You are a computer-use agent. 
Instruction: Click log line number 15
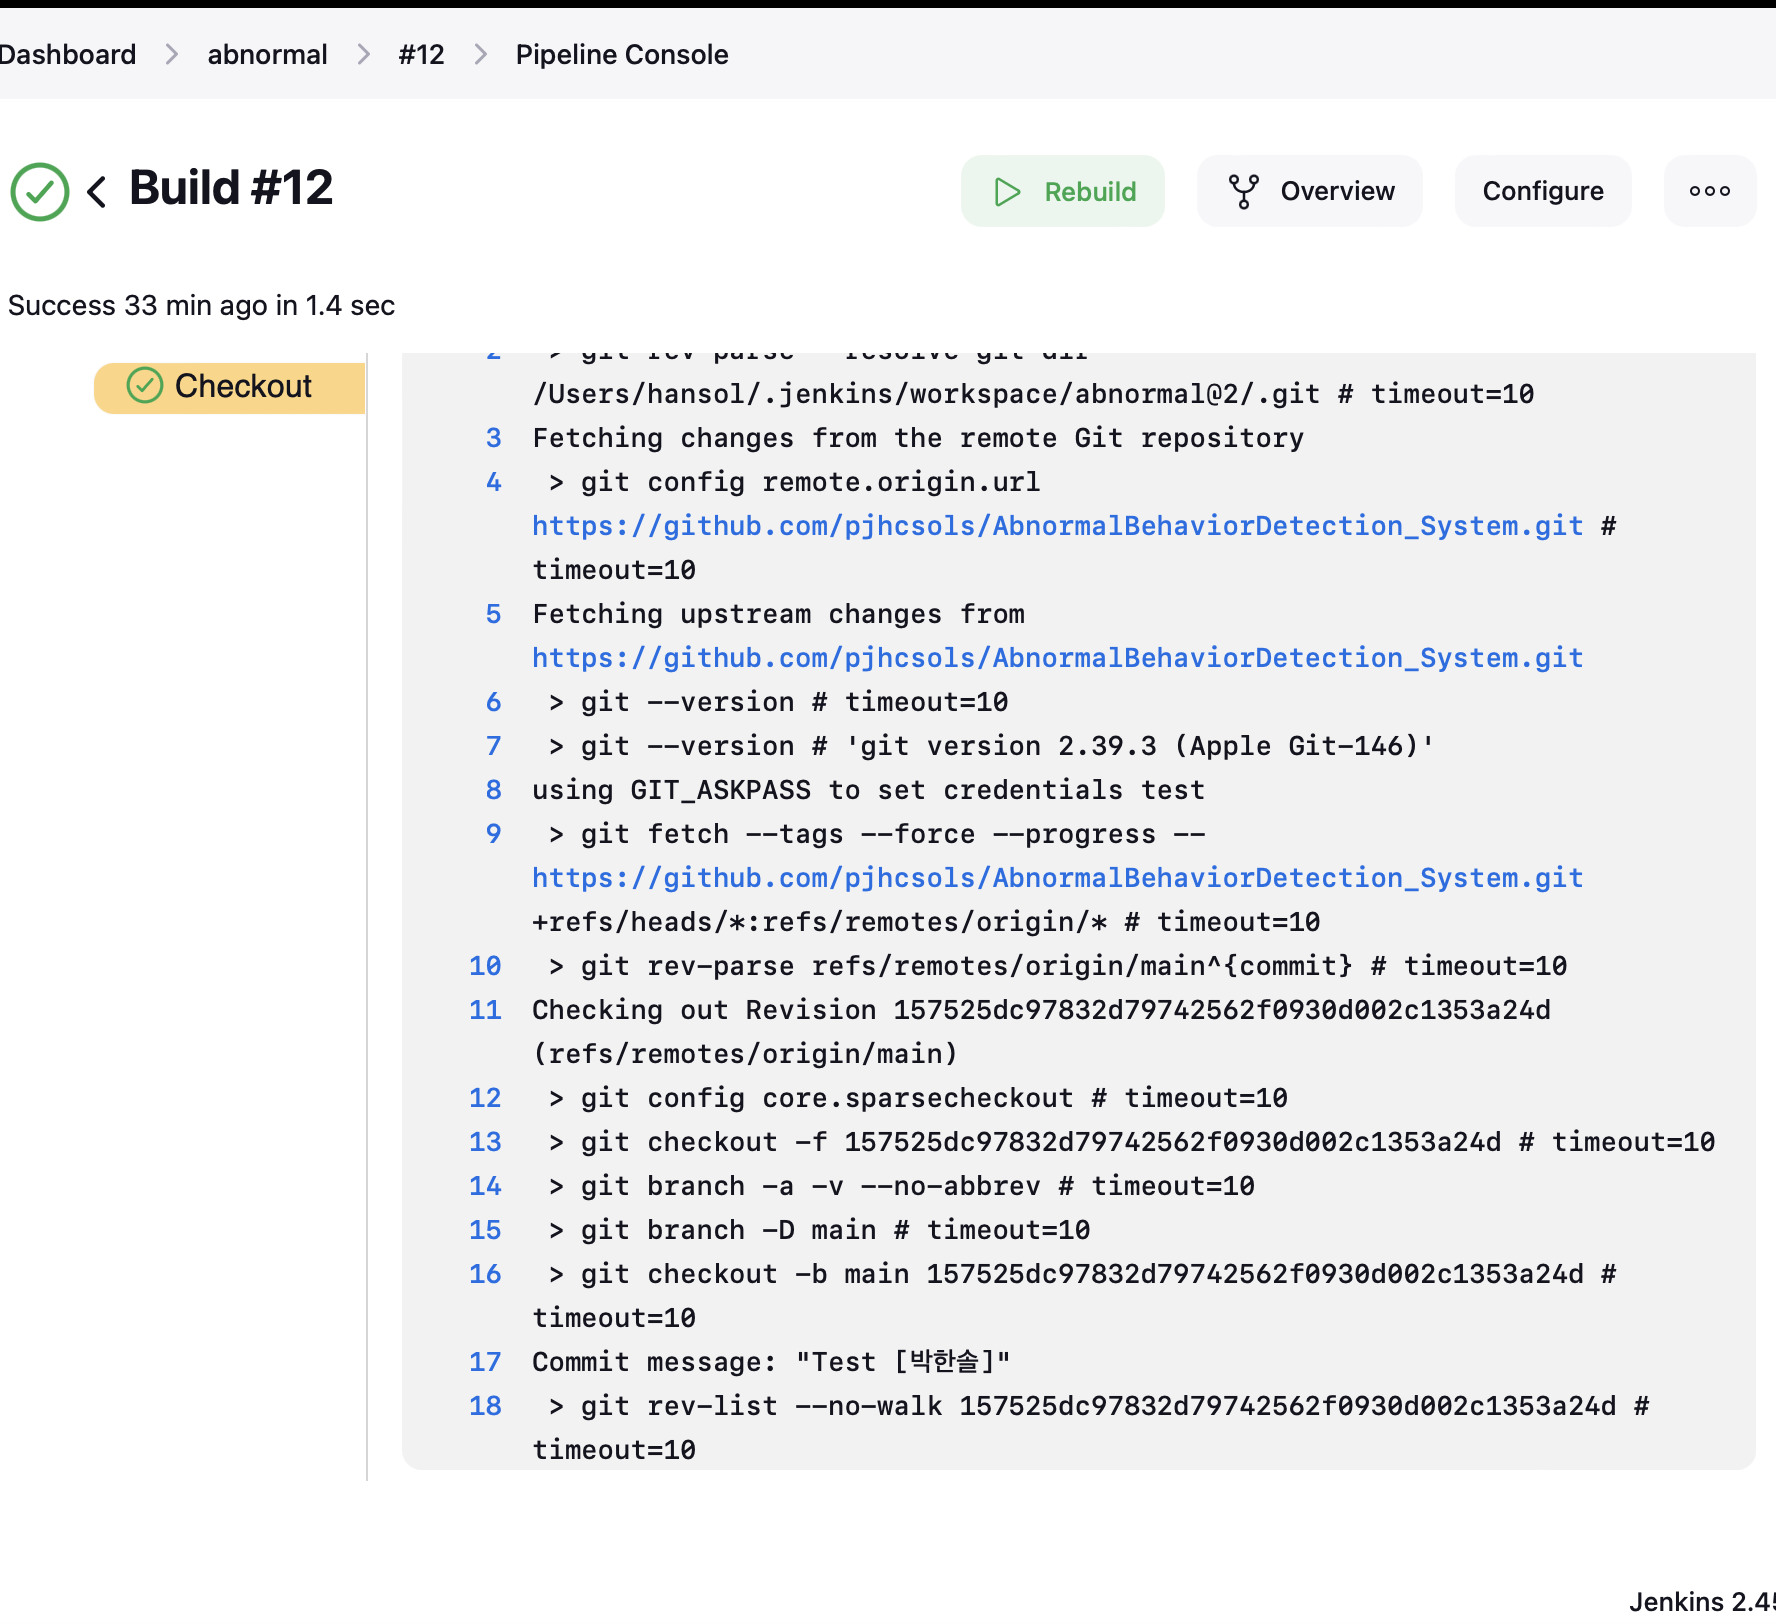pos(485,1230)
